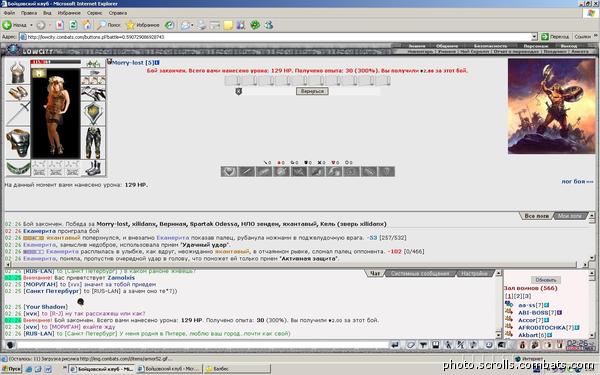Click the chat send arrow icon
Viewport: 600px width, 375px height.
coord(395,345)
